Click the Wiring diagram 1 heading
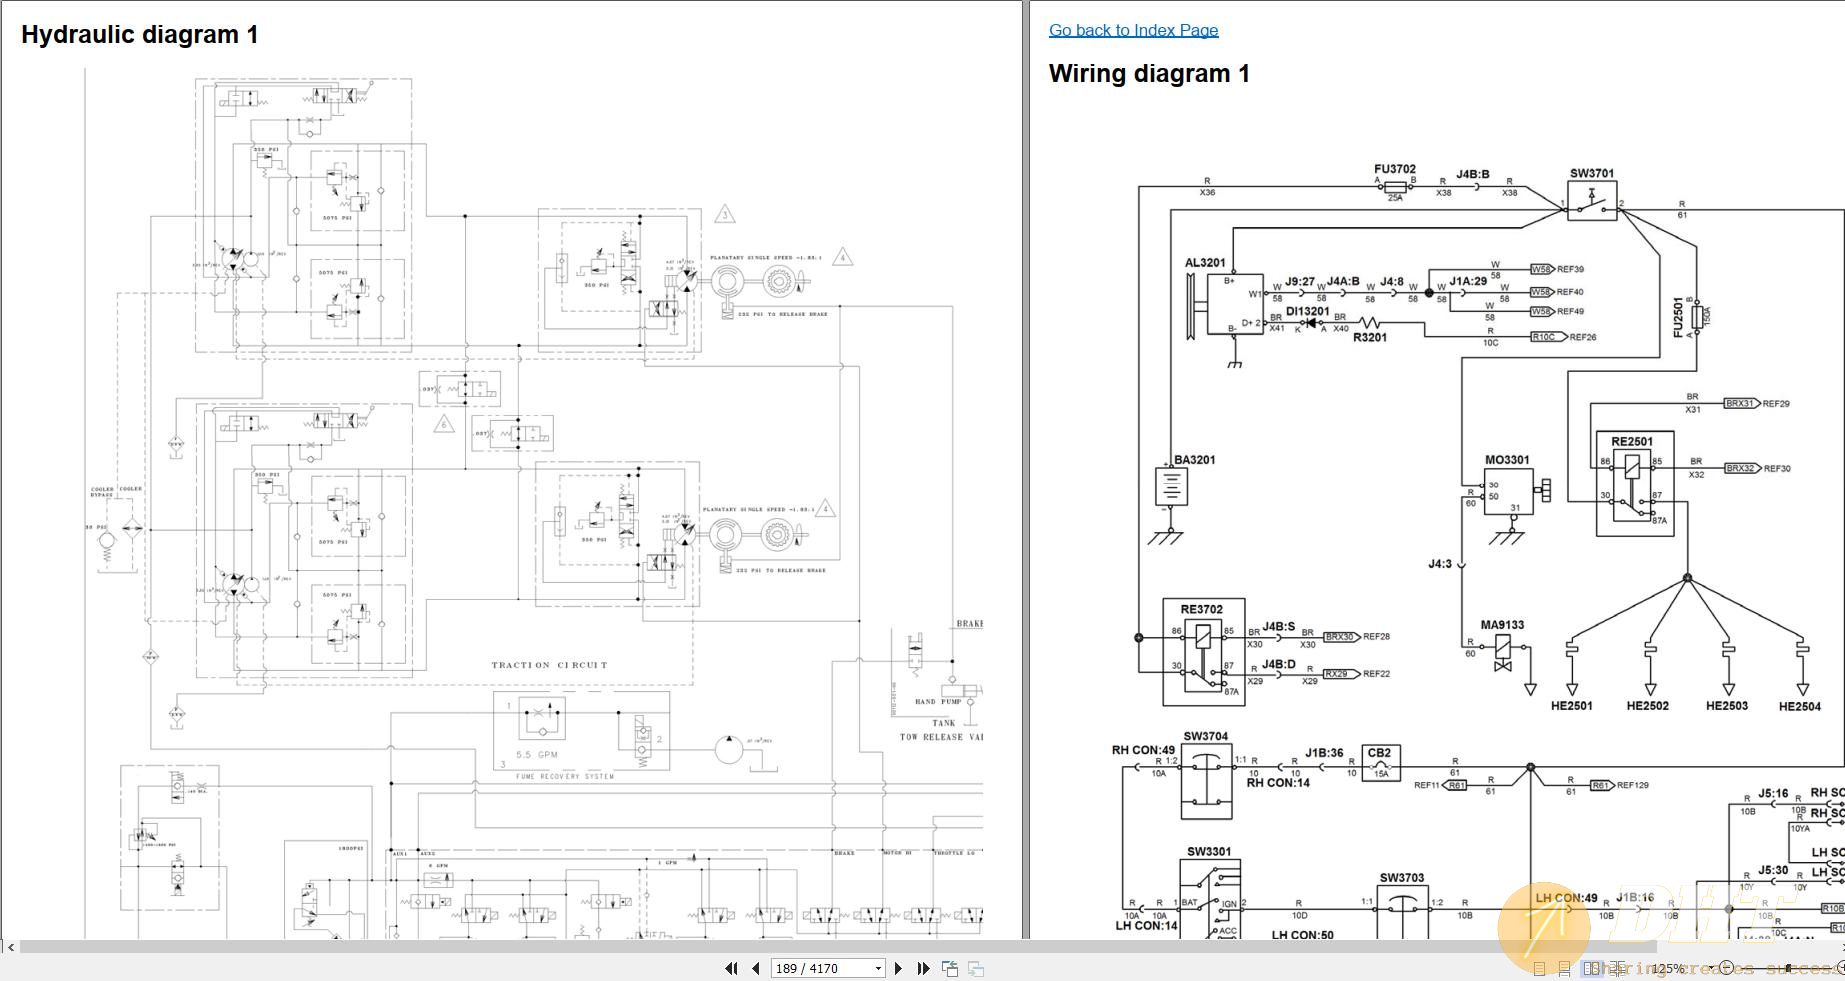 click(1149, 73)
